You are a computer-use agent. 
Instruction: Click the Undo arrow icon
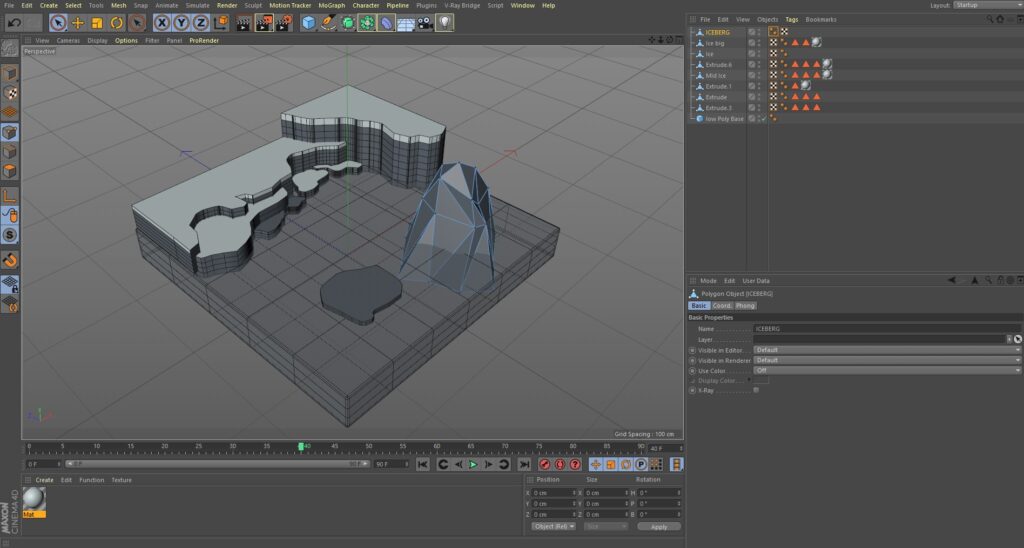(14, 22)
